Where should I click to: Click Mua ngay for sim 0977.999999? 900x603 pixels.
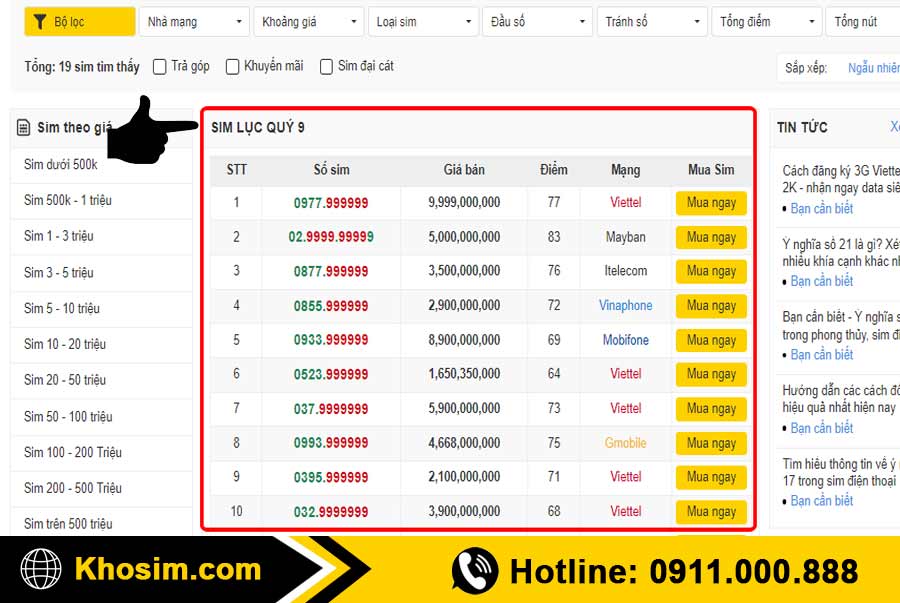711,203
